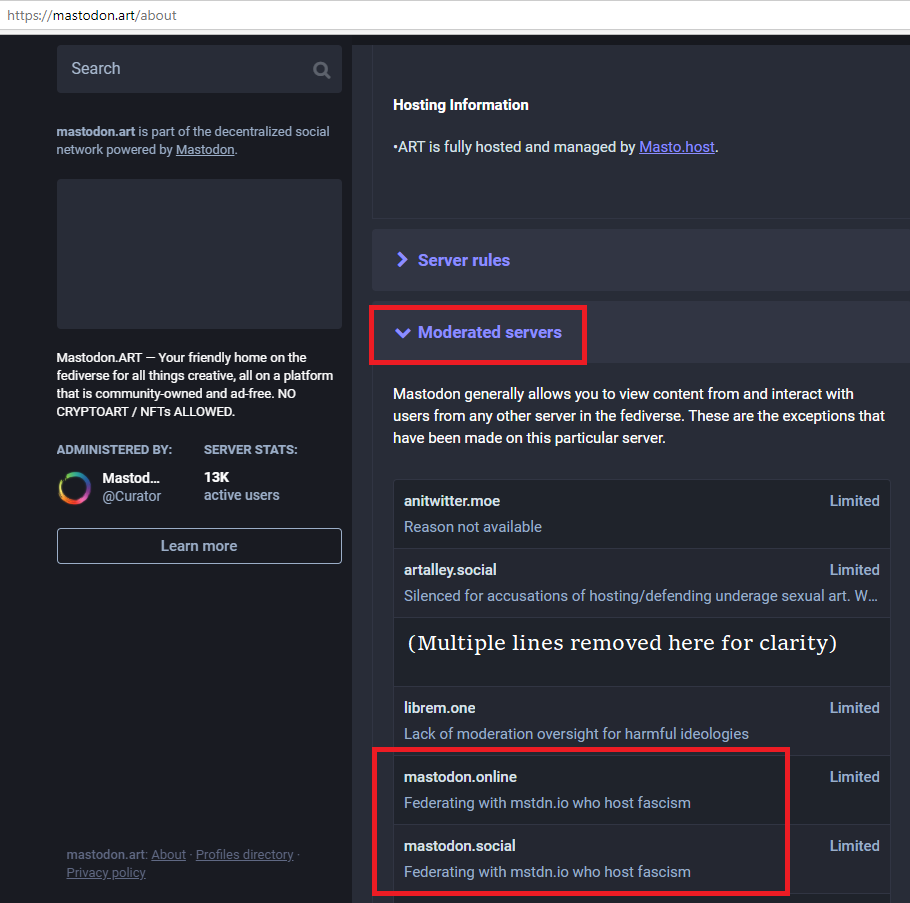Image resolution: width=910 pixels, height=903 pixels.
Task: Click the server banner image placeholder
Action: [x=199, y=254]
